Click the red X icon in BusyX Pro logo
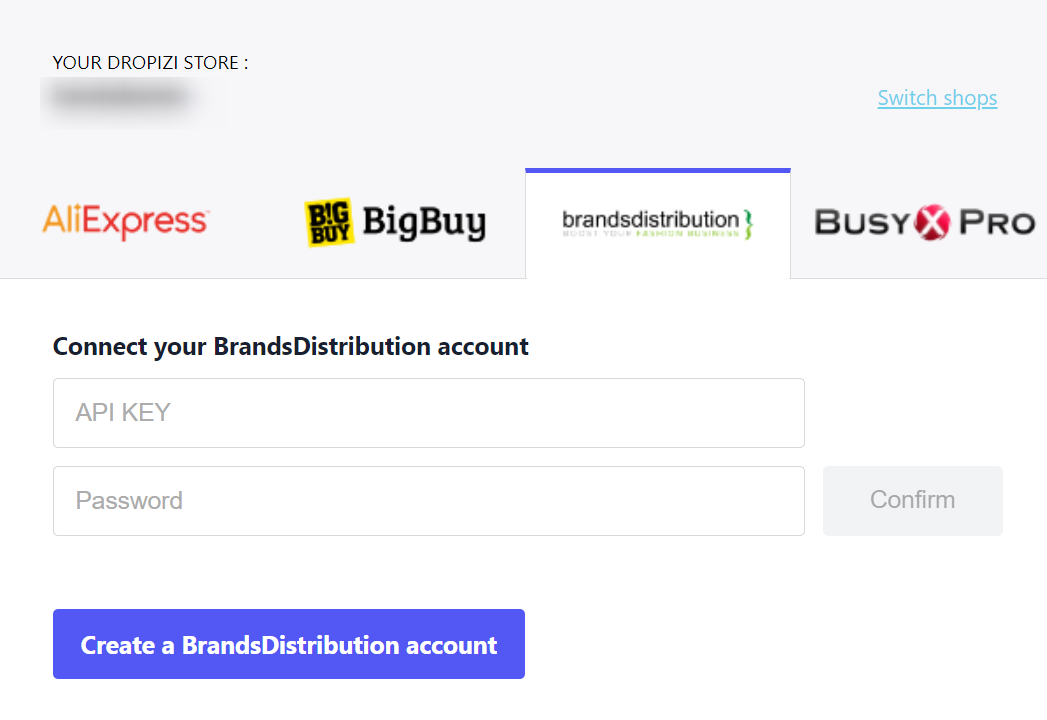 932,222
